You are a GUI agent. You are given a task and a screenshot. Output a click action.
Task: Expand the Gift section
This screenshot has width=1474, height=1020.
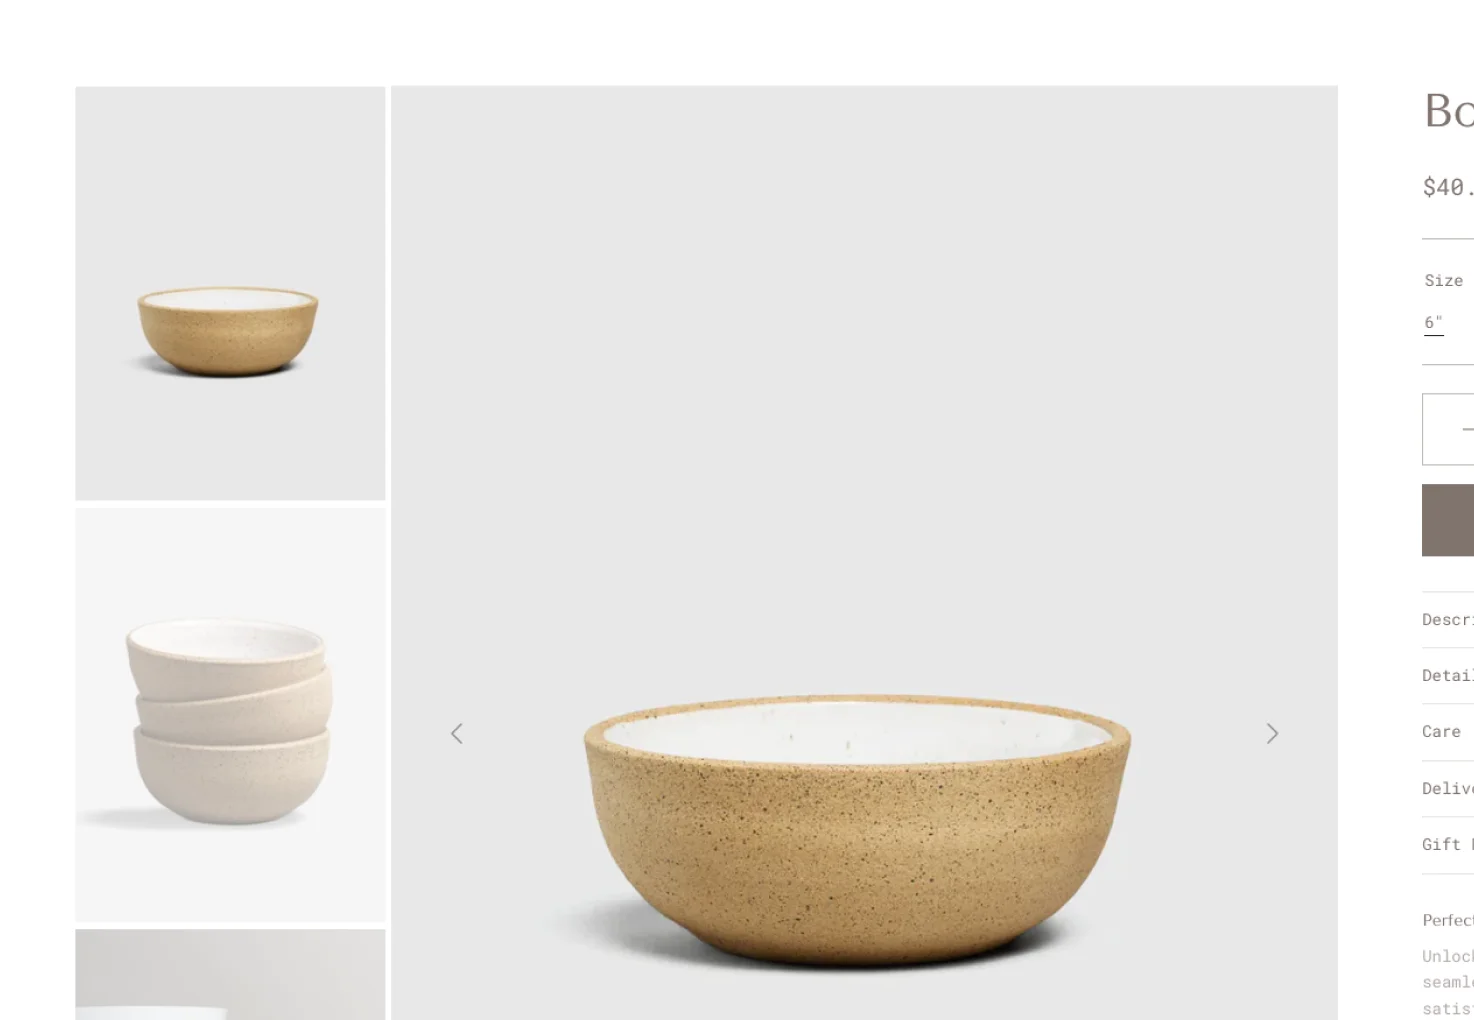(1448, 845)
